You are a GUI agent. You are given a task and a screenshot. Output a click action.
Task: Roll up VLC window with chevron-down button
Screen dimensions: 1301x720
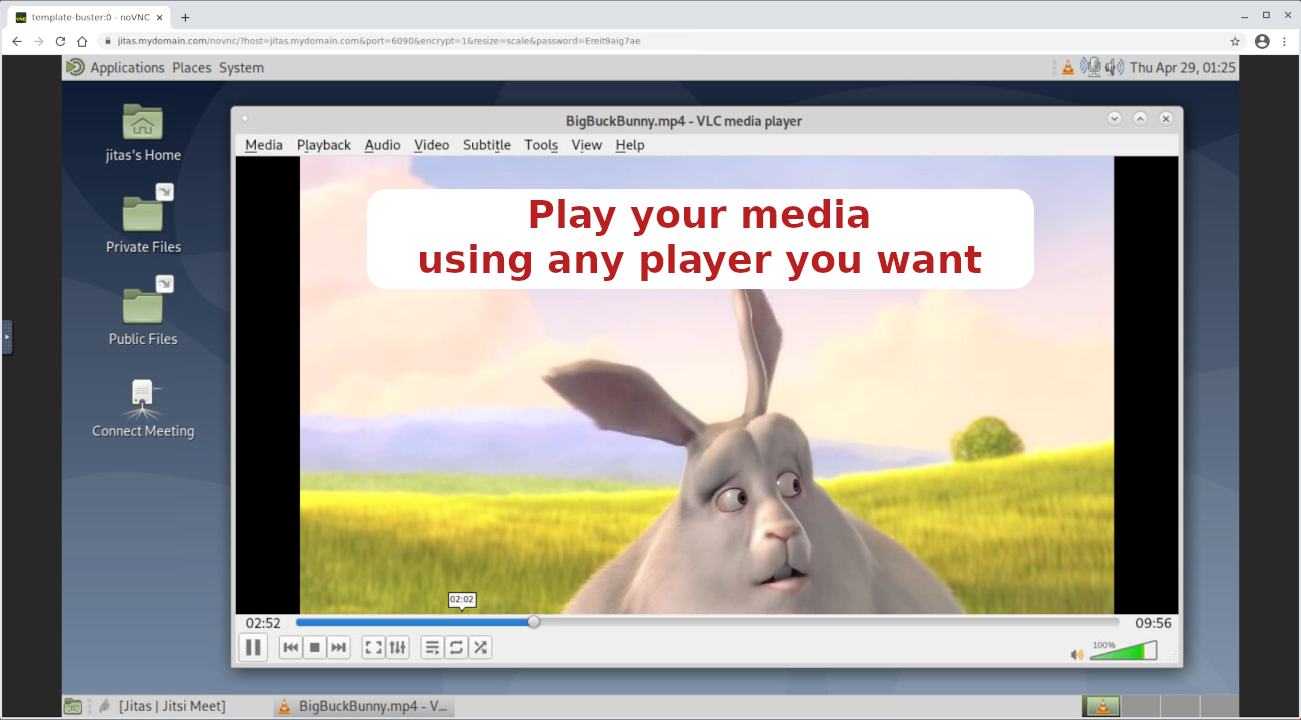[x=1115, y=119]
